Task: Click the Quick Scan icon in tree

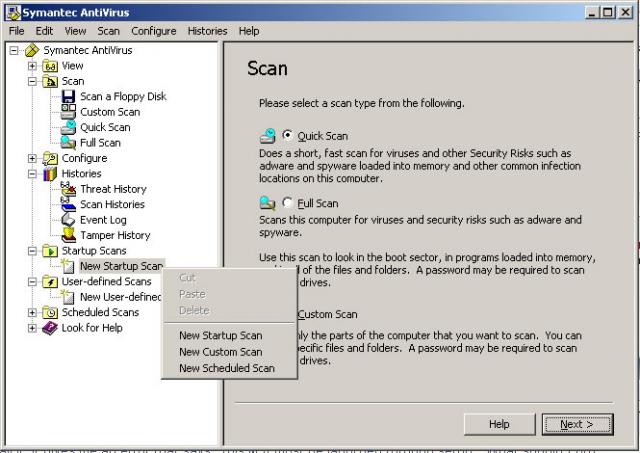Action: click(68, 127)
